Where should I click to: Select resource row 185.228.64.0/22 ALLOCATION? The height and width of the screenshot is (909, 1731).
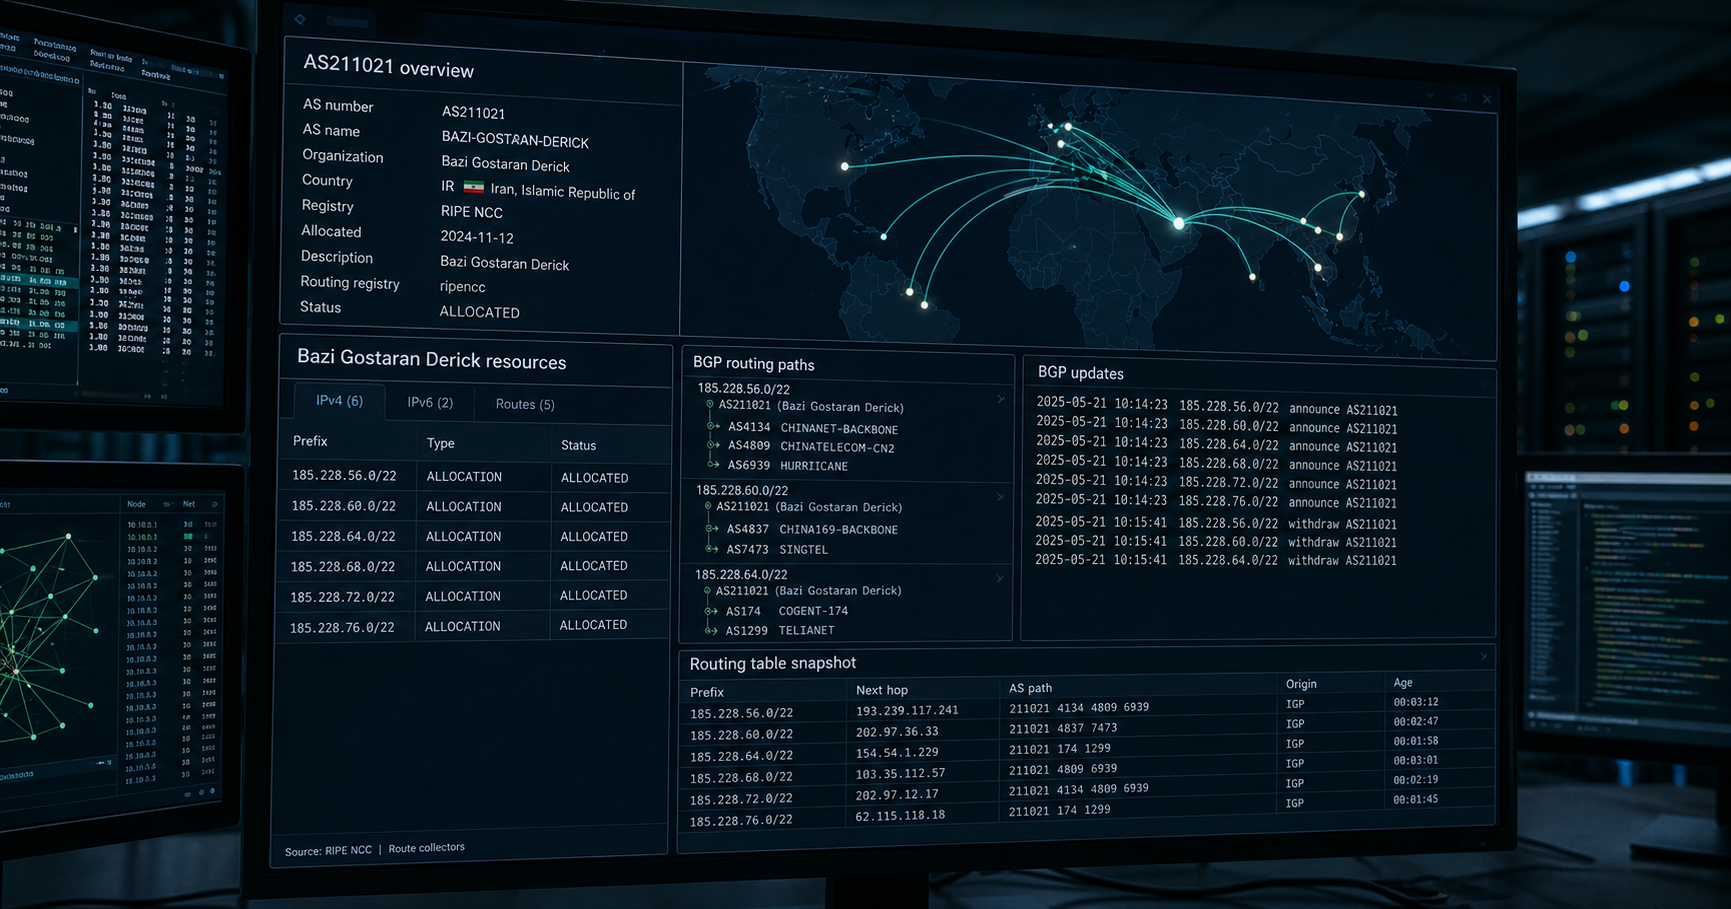coord(471,536)
